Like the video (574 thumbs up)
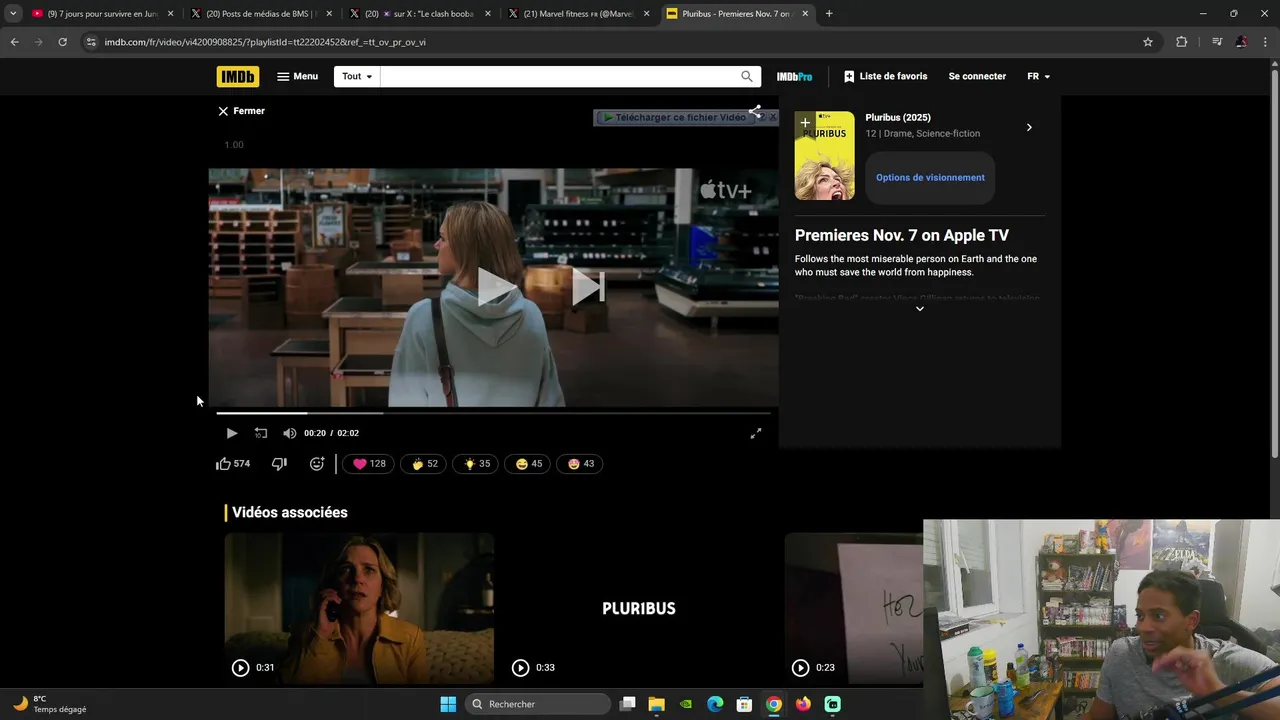Image resolution: width=1280 pixels, height=720 pixels. click(233, 464)
